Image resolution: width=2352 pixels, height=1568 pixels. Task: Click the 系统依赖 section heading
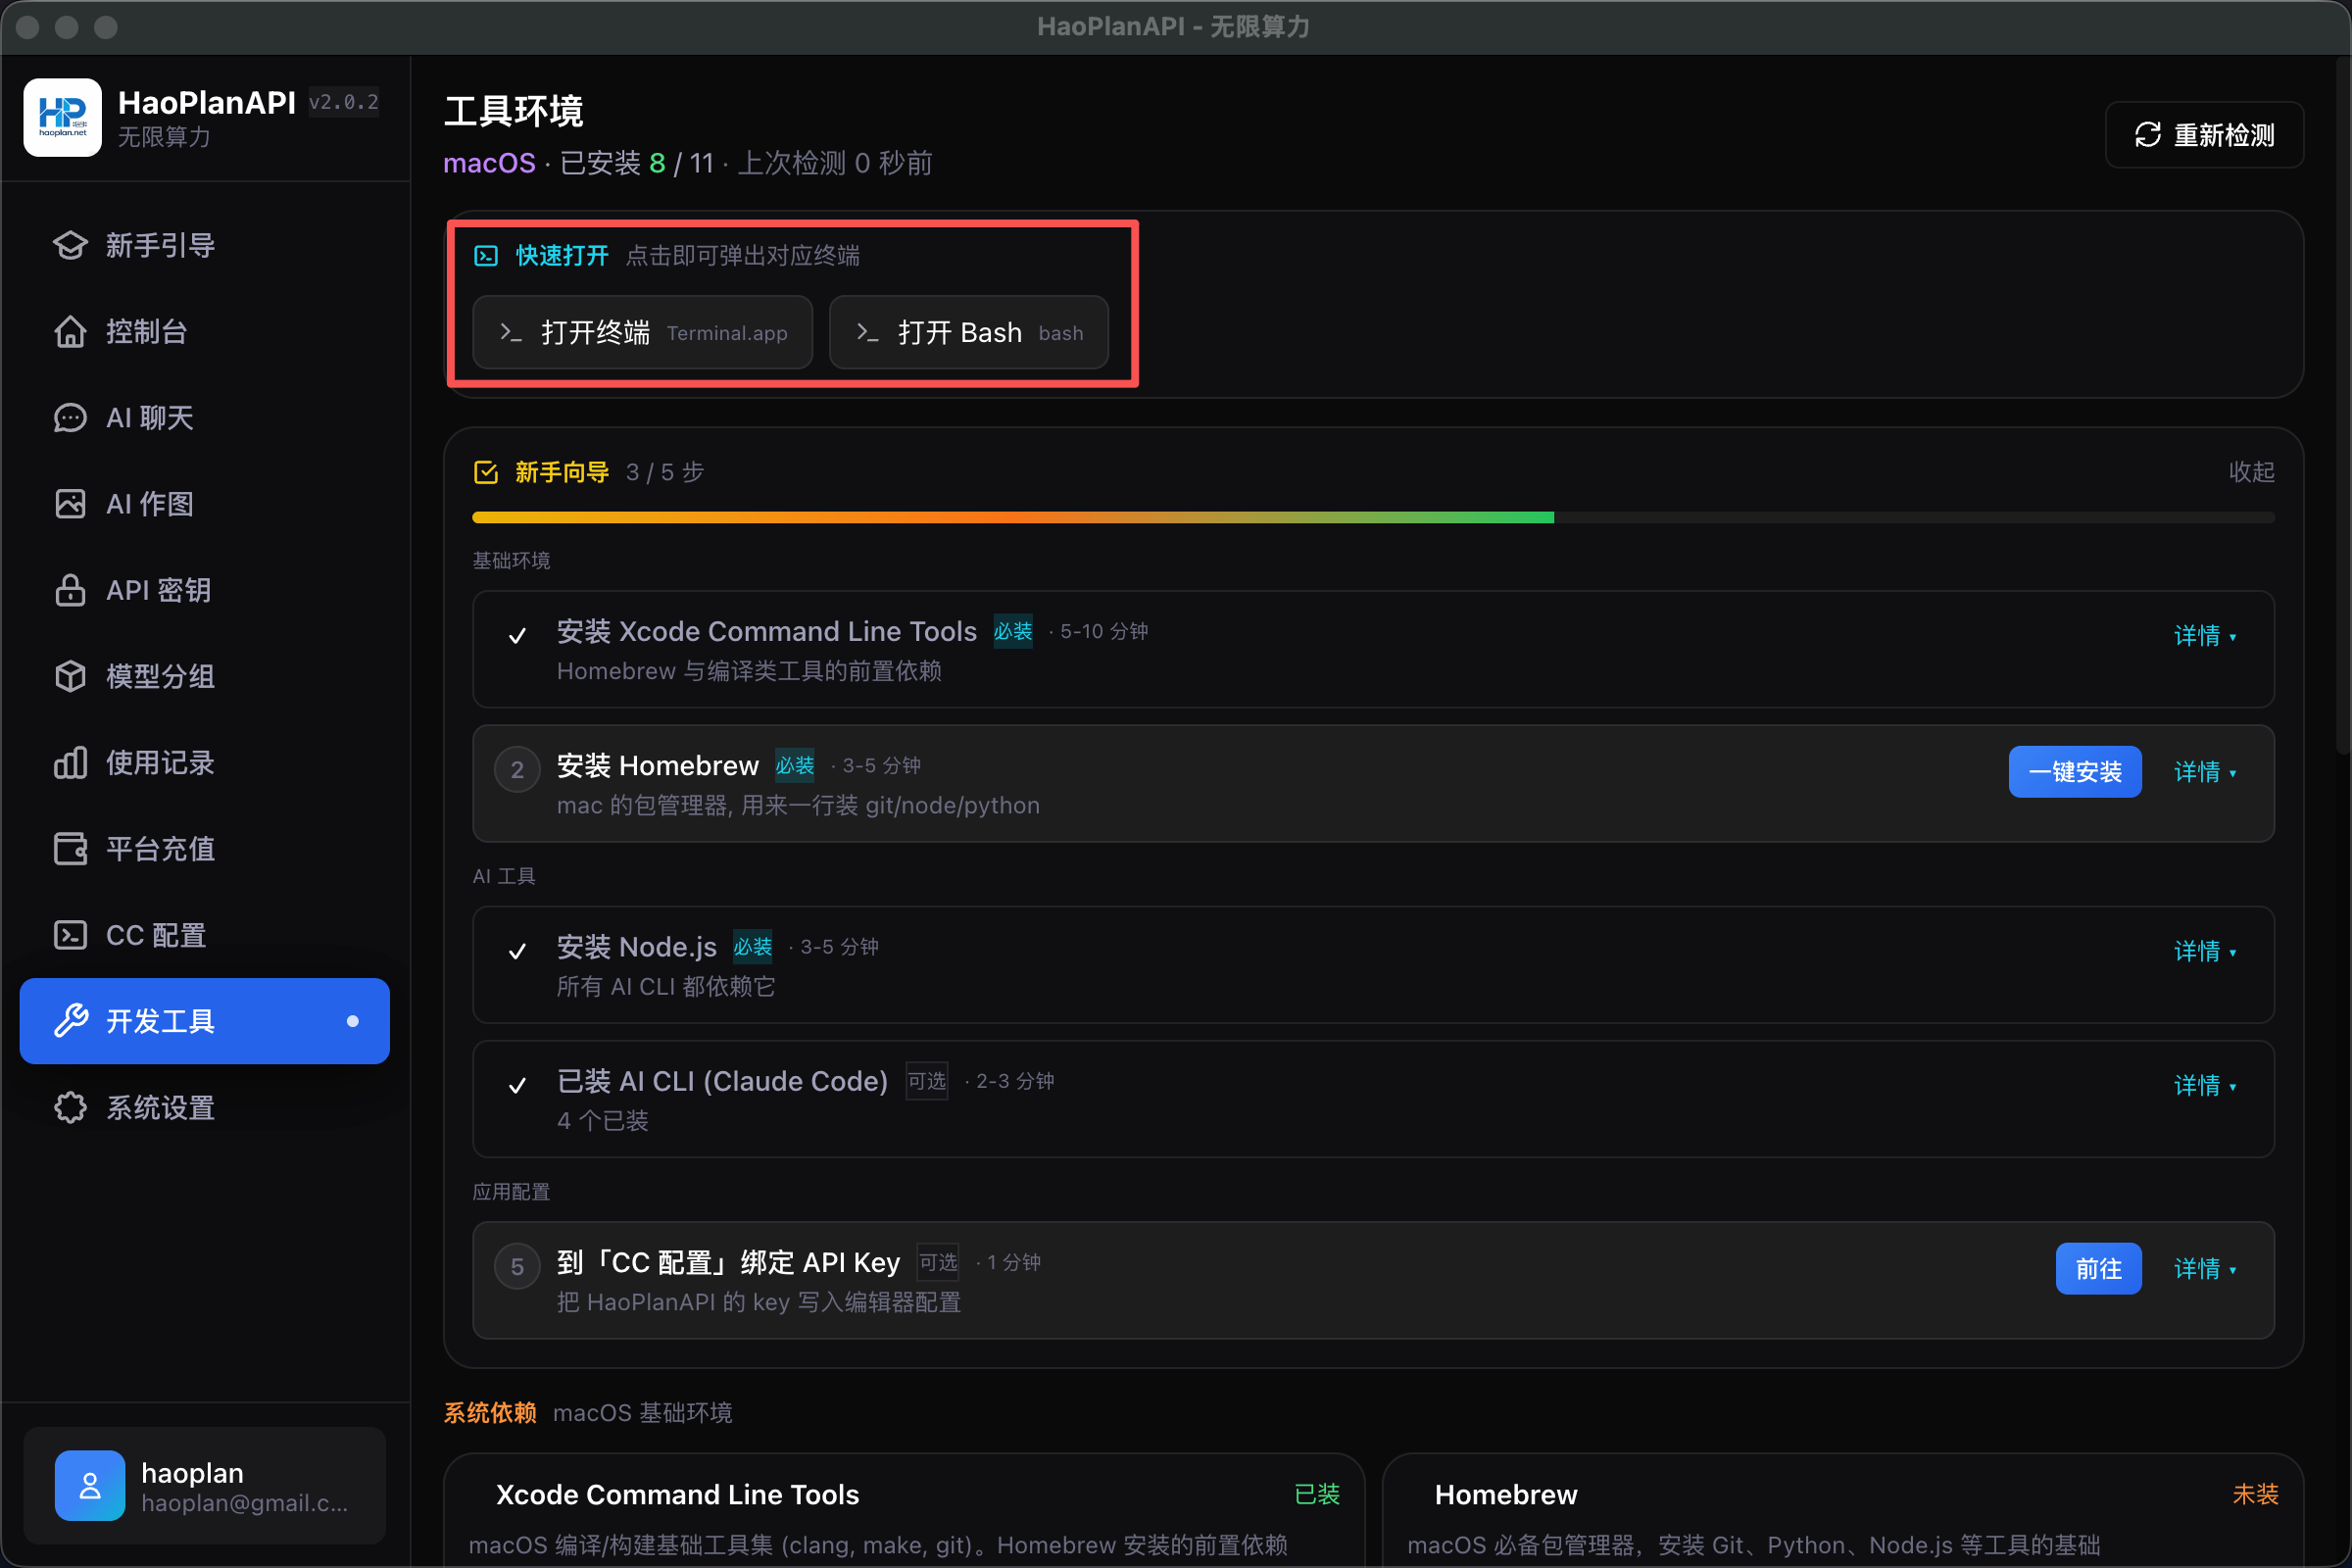click(x=490, y=1413)
